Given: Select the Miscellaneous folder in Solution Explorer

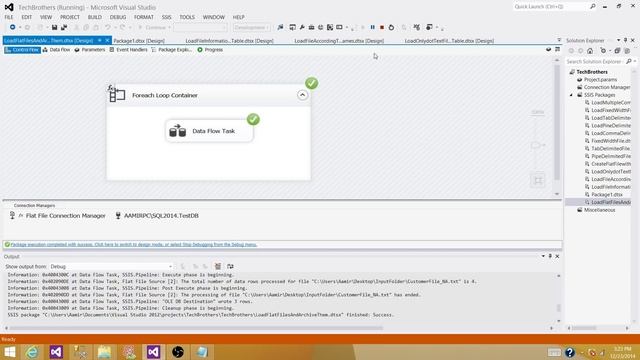Looking at the screenshot, I should click(599, 210).
